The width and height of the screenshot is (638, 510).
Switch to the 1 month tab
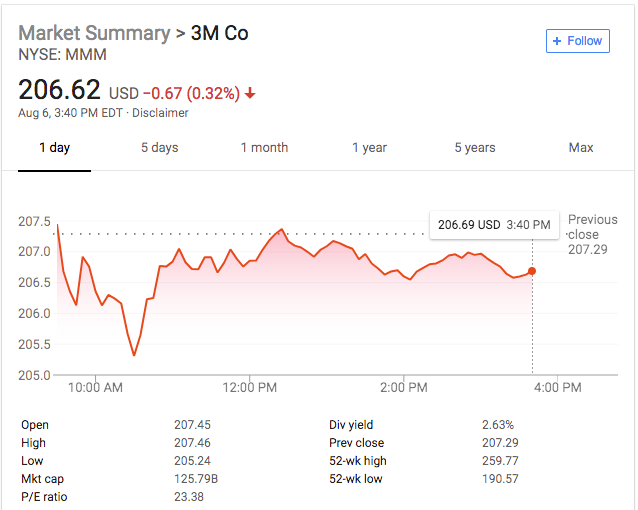click(264, 147)
